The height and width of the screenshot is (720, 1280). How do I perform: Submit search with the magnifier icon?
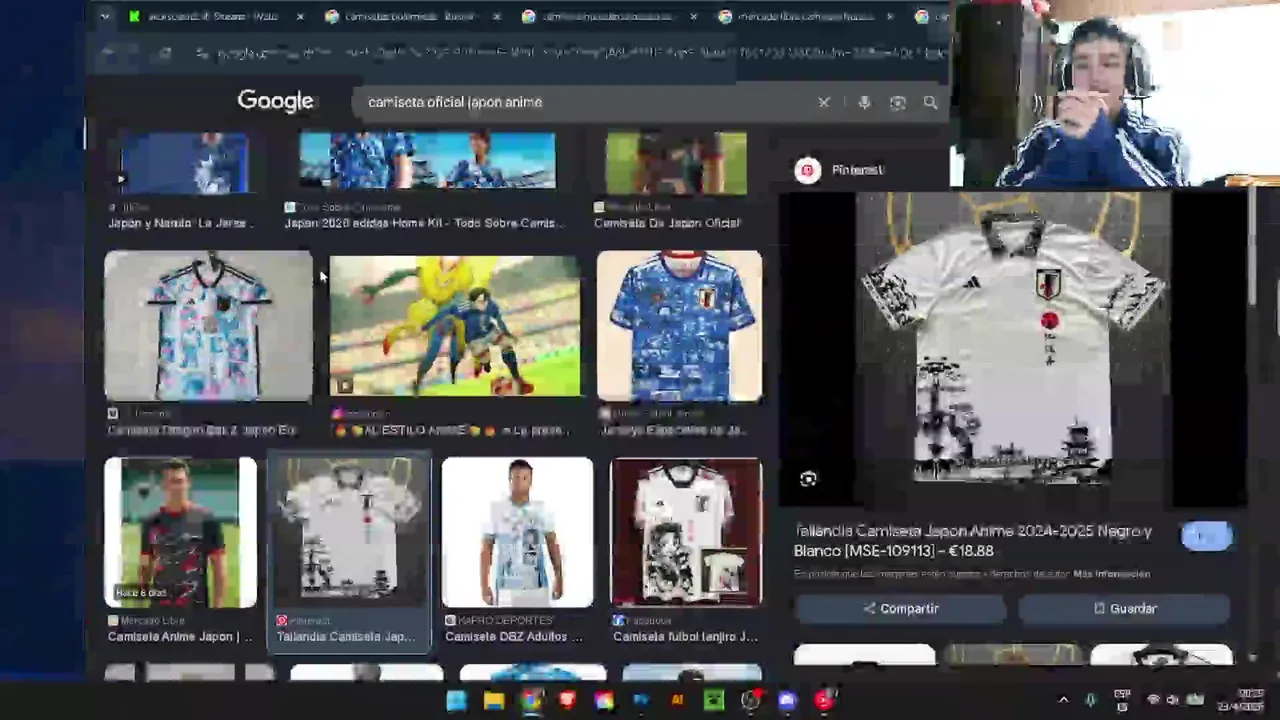point(930,102)
